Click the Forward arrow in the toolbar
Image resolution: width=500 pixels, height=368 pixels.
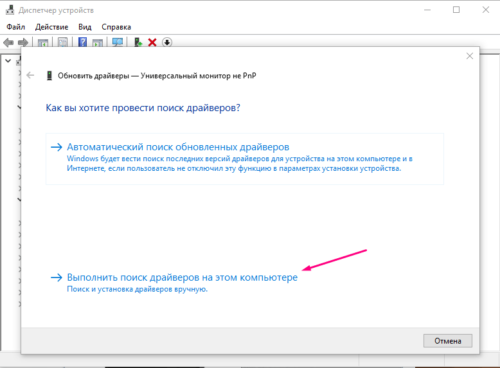[x=23, y=42]
